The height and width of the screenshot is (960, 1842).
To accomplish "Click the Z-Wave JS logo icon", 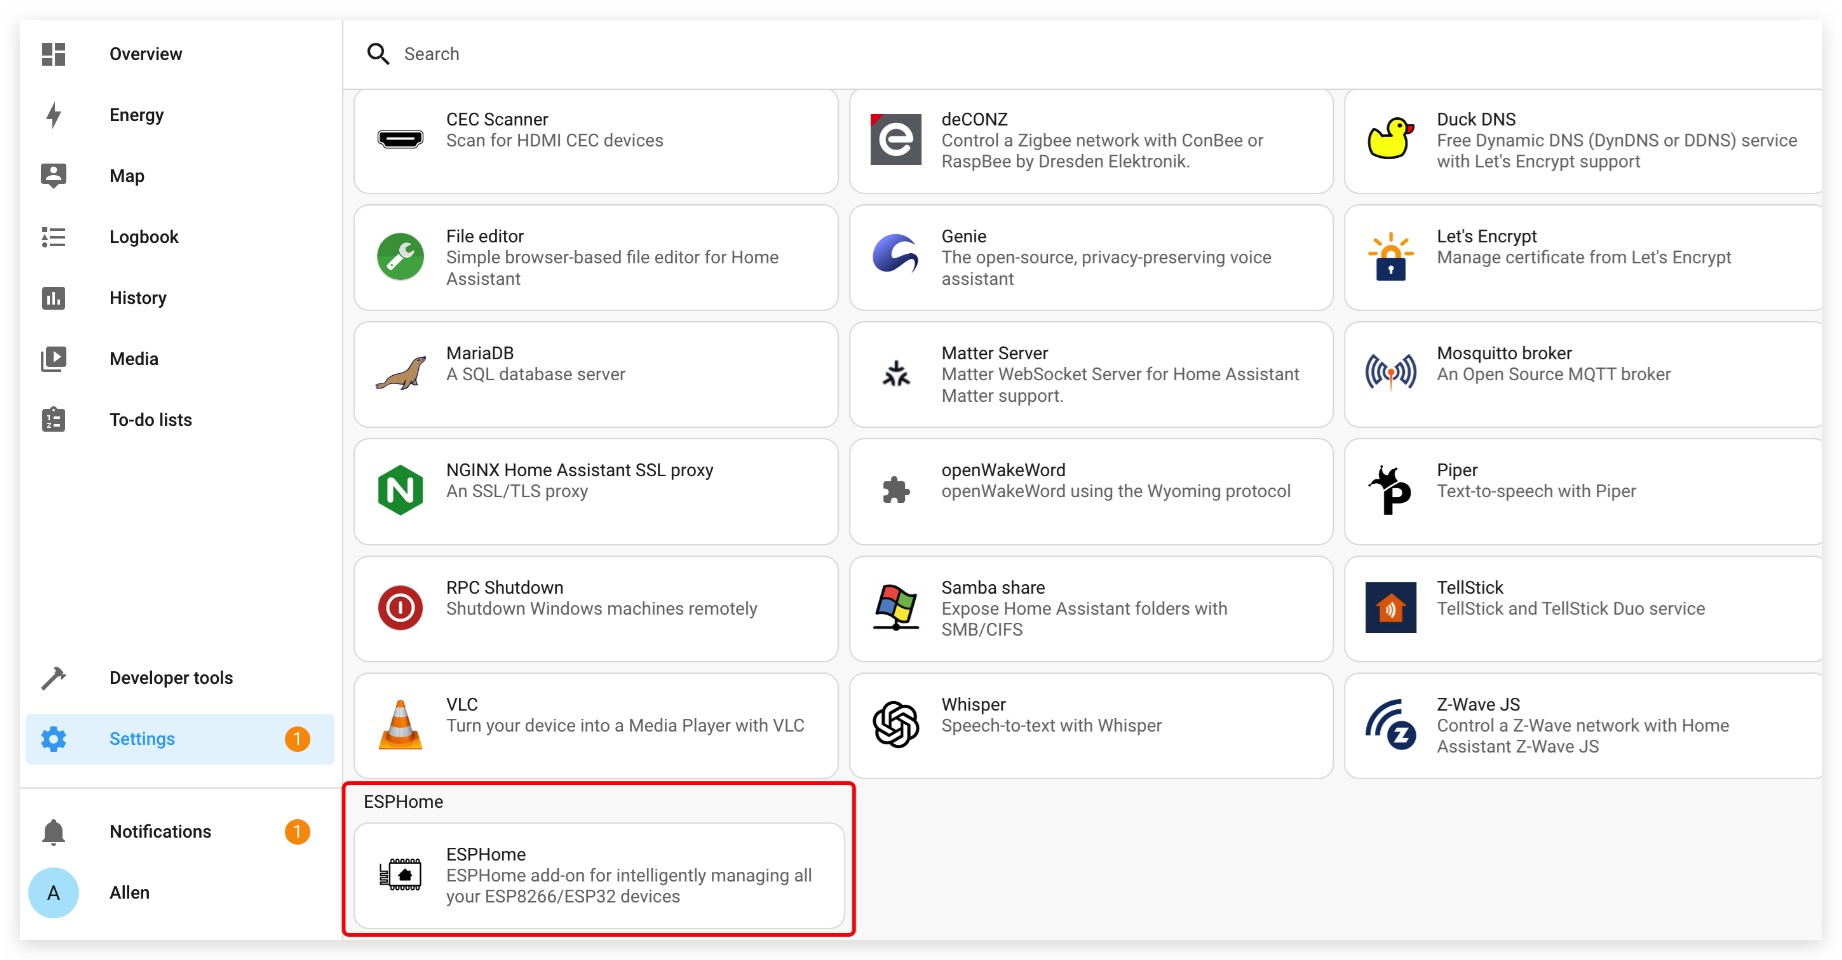I will point(1391,725).
